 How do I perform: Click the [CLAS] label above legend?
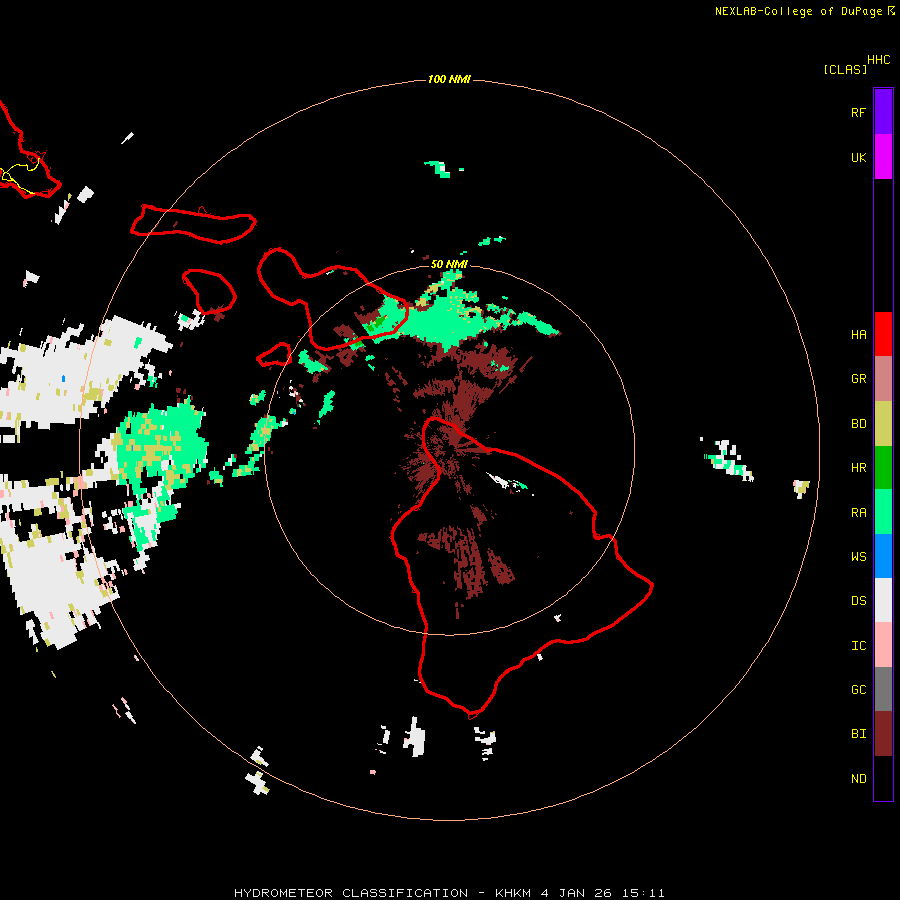(x=844, y=69)
